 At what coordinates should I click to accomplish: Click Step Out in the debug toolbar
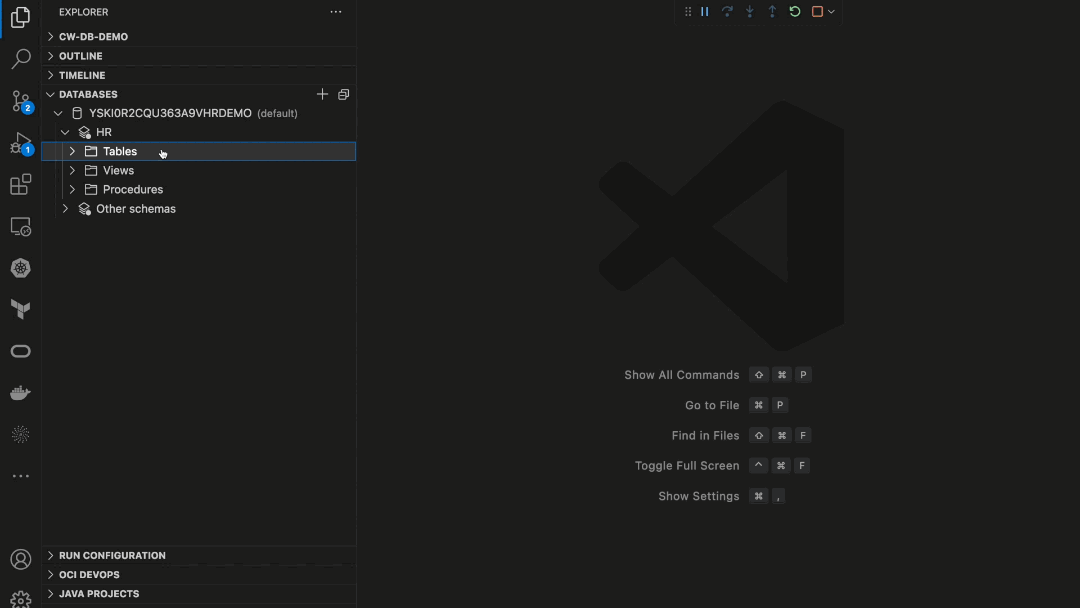[x=771, y=11]
